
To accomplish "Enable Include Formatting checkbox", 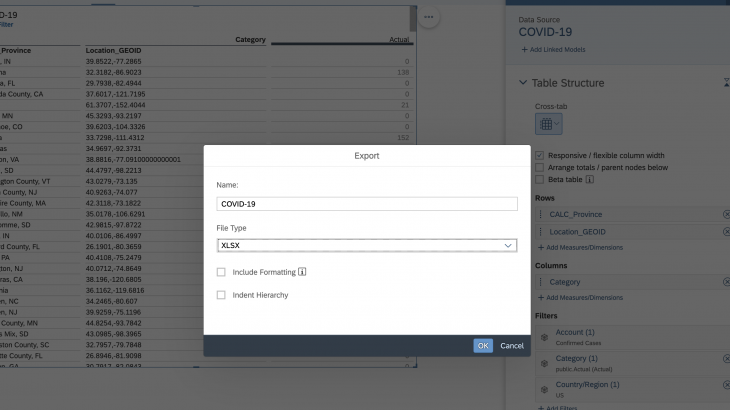I will (x=221, y=272).
